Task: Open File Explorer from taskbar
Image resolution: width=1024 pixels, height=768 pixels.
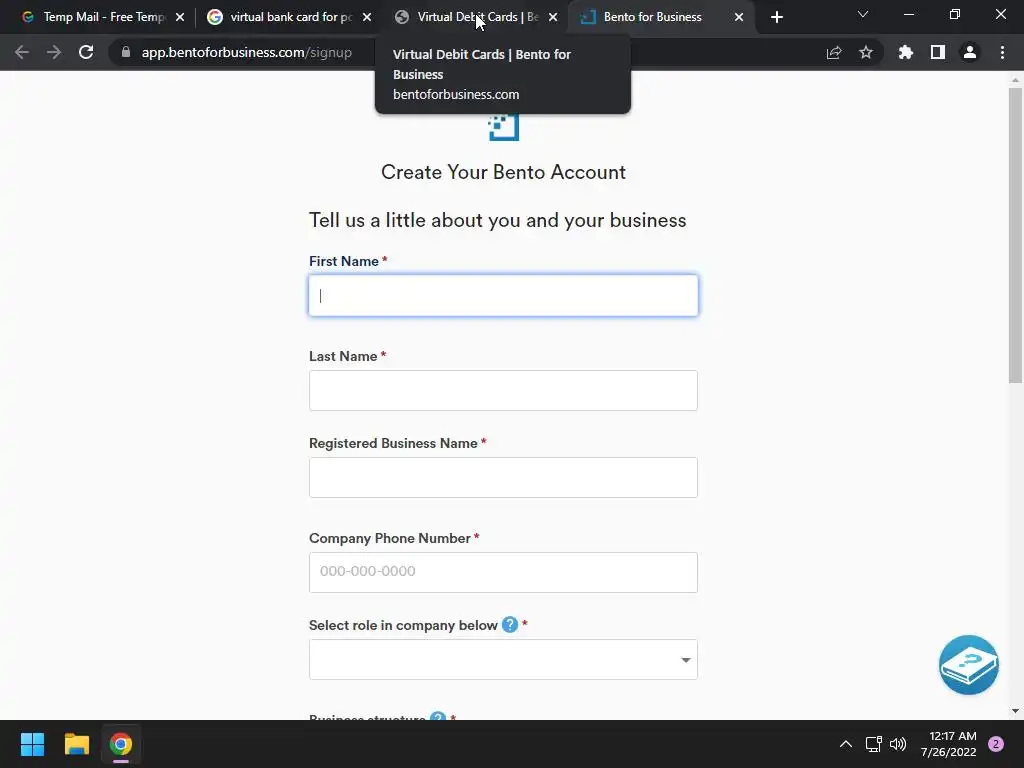Action: (x=76, y=744)
